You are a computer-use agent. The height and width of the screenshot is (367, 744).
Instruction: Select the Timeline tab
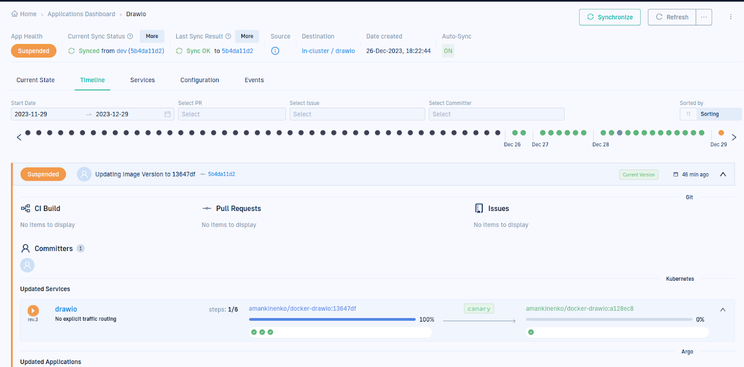[92, 80]
